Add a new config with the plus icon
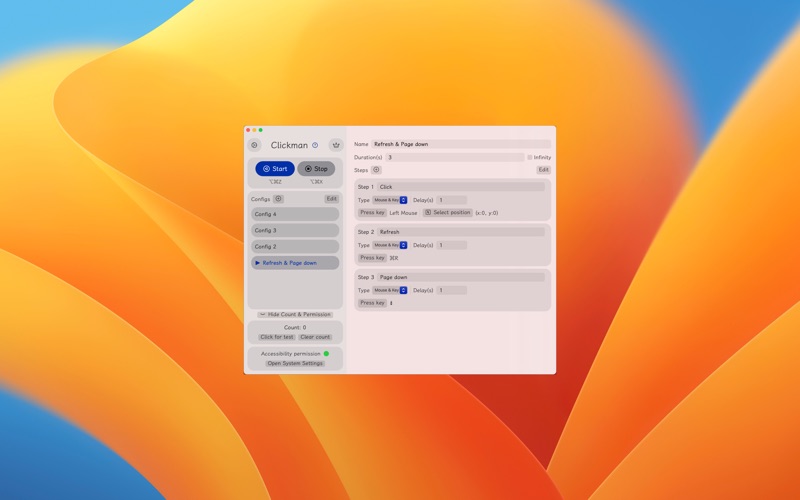The height and width of the screenshot is (500, 800). pyautogui.click(x=278, y=199)
